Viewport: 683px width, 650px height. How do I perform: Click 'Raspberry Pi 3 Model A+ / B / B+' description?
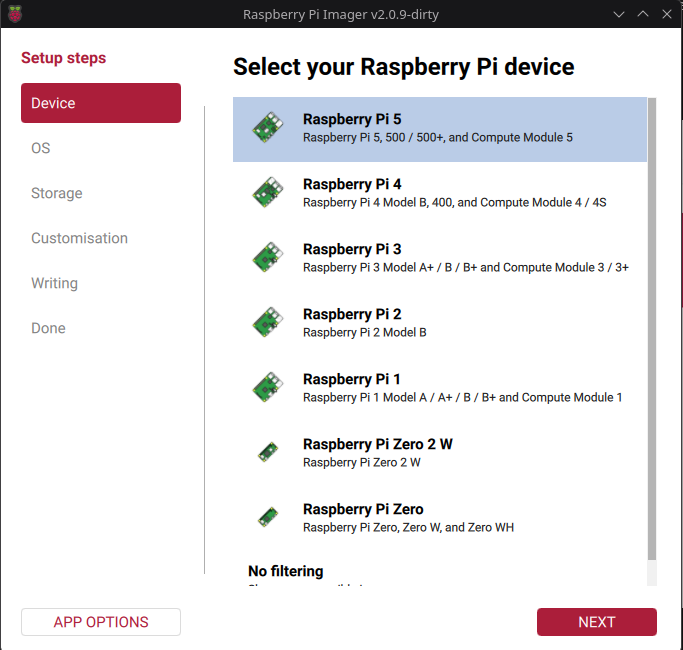pos(466,267)
